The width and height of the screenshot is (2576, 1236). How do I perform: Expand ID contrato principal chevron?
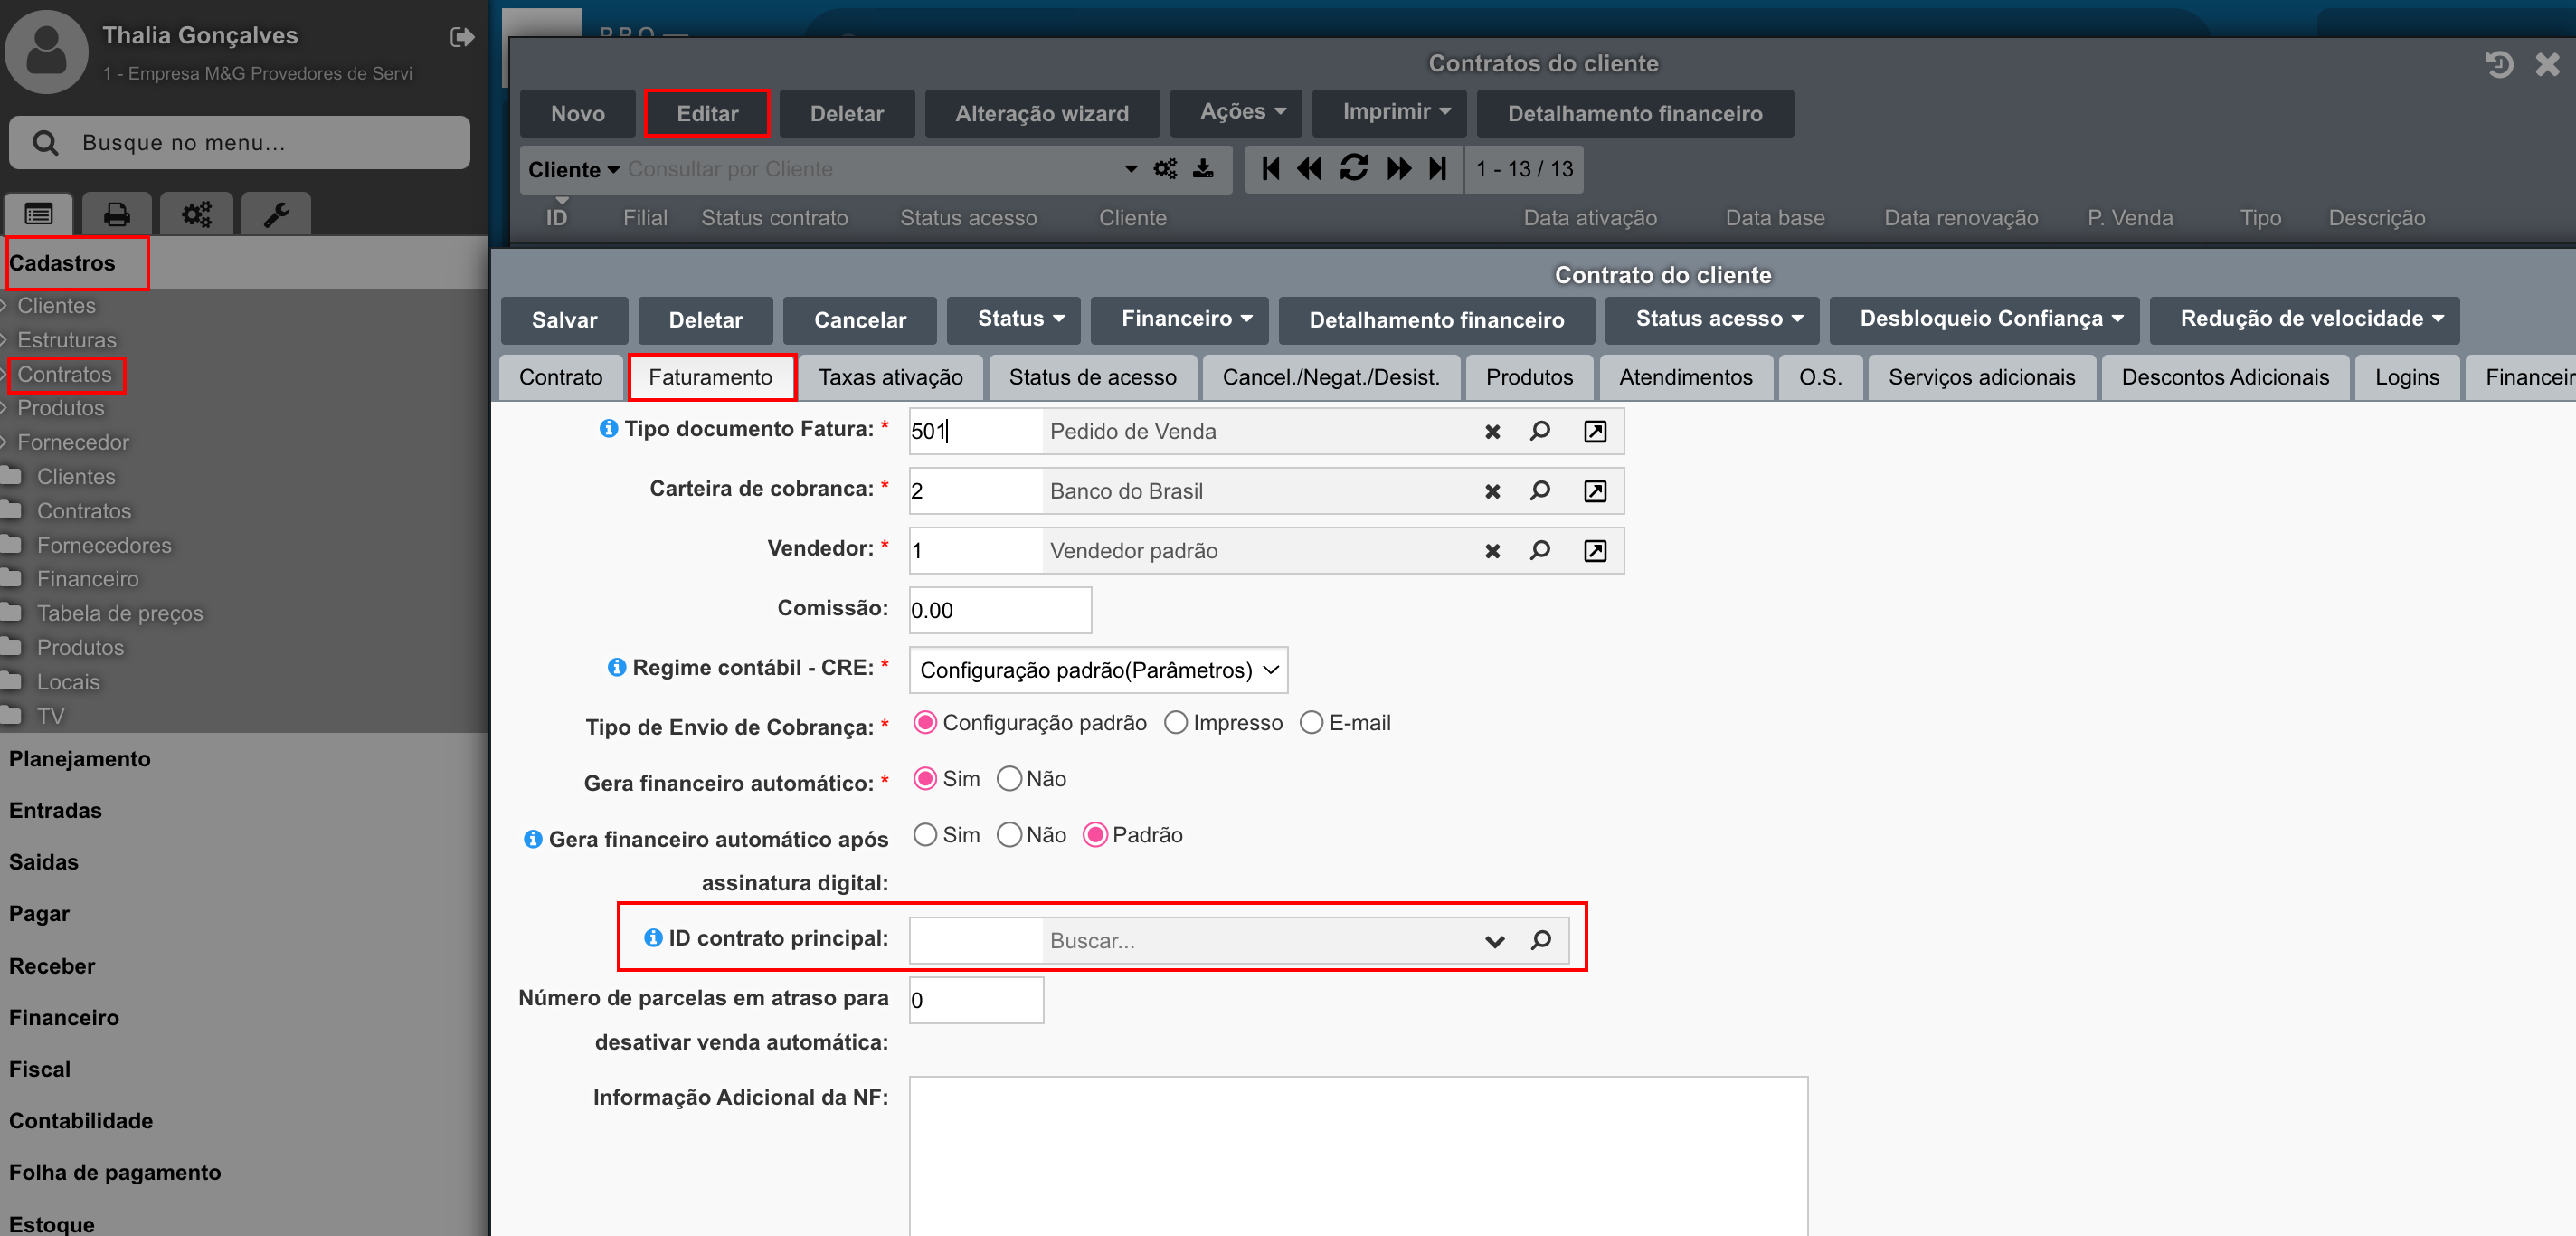coord(1494,941)
